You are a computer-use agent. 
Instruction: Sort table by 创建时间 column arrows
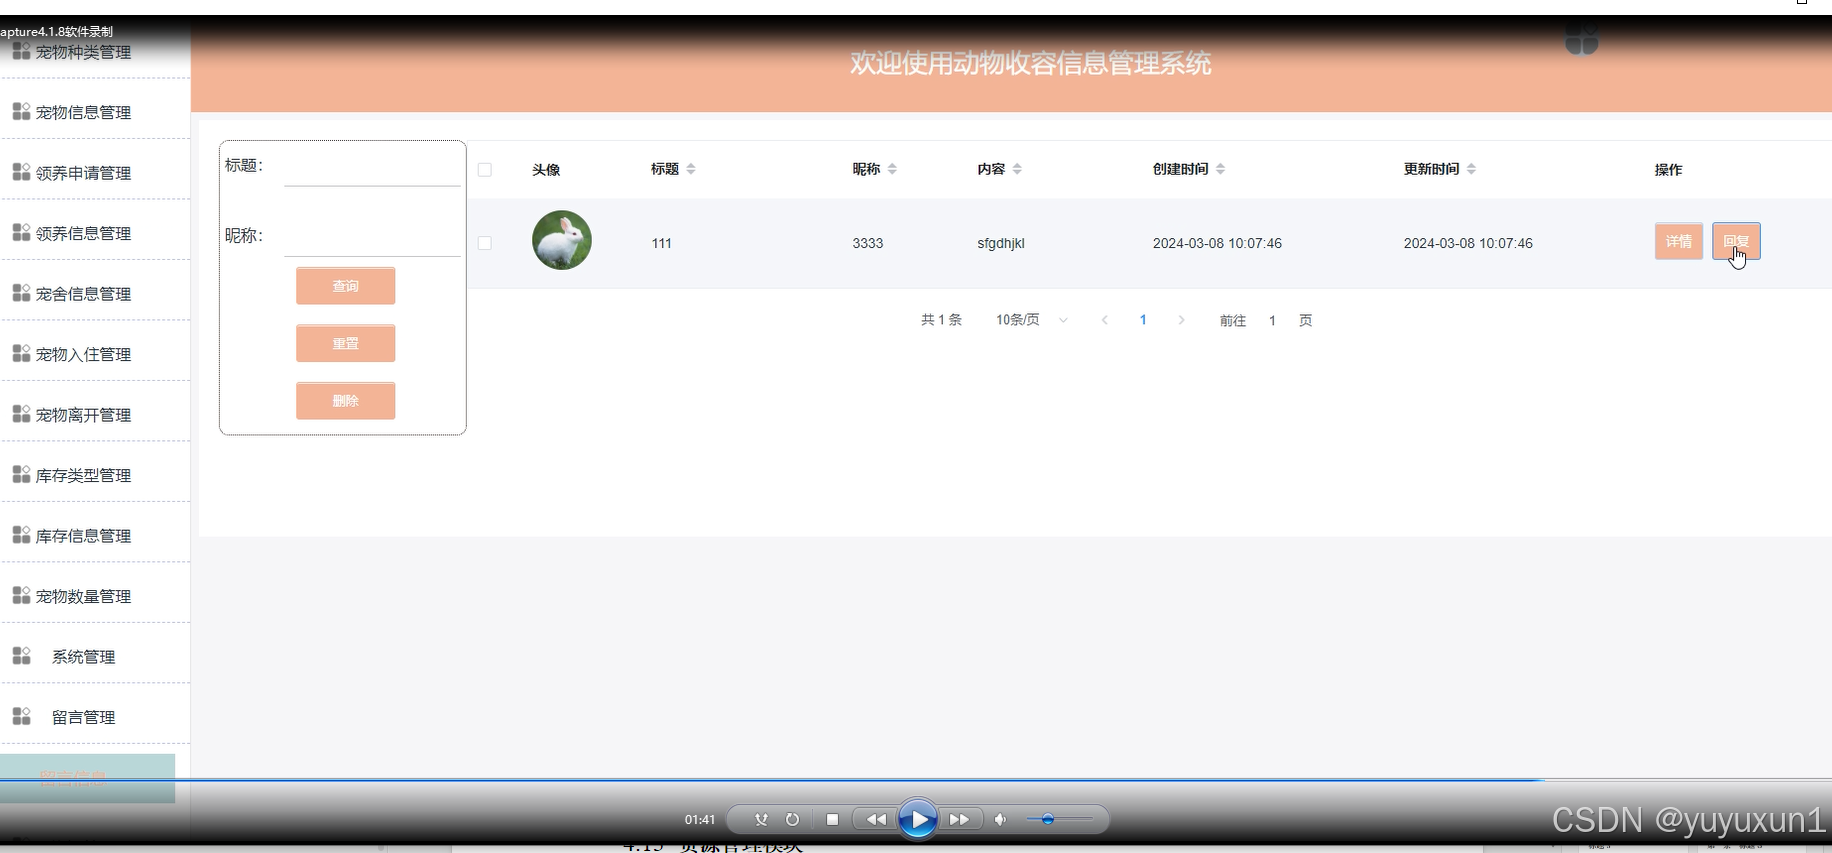[x=1220, y=169]
